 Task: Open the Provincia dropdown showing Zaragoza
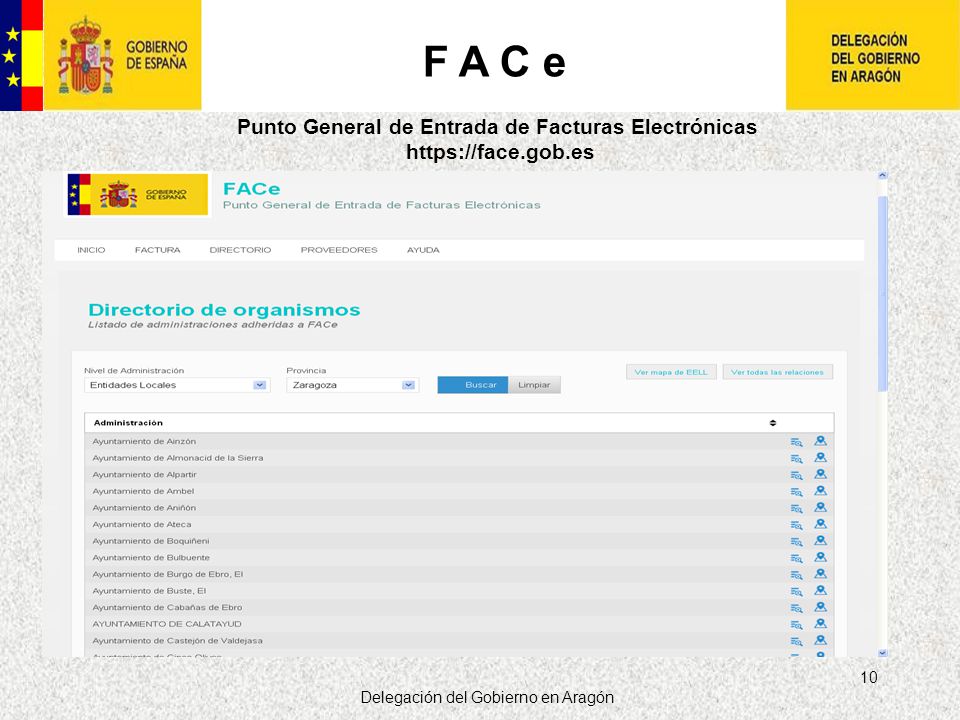[353, 385]
